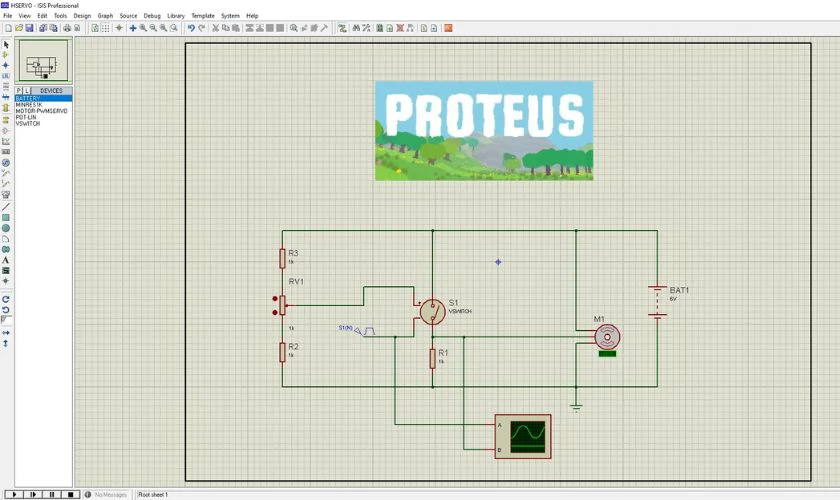This screenshot has width=840, height=500.
Task: Click the Step simulation button
Action: (x=33, y=494)
